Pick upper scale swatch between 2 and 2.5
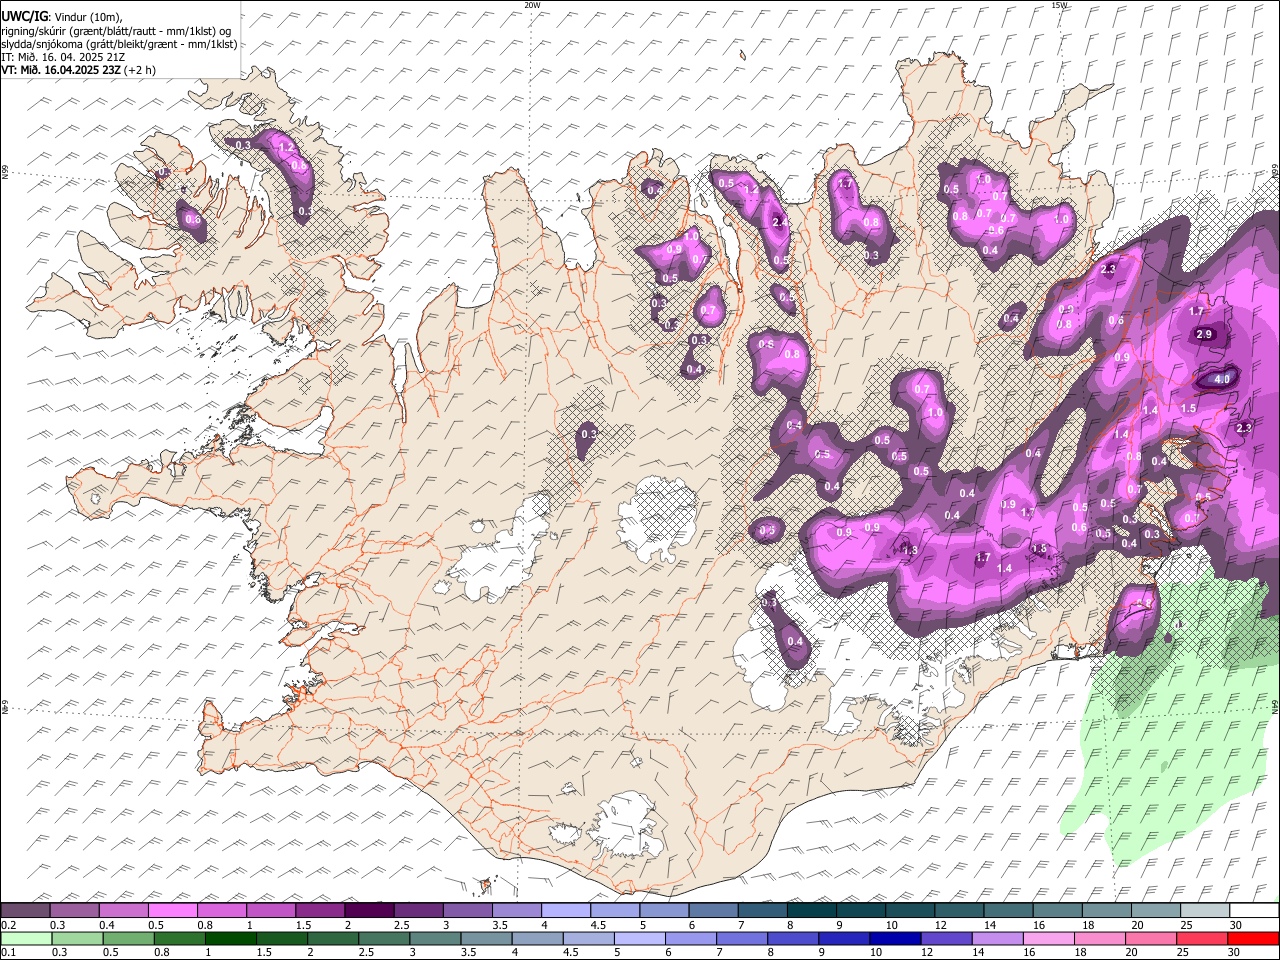This screenshot has width=1280, height=960. coord(369,910)
